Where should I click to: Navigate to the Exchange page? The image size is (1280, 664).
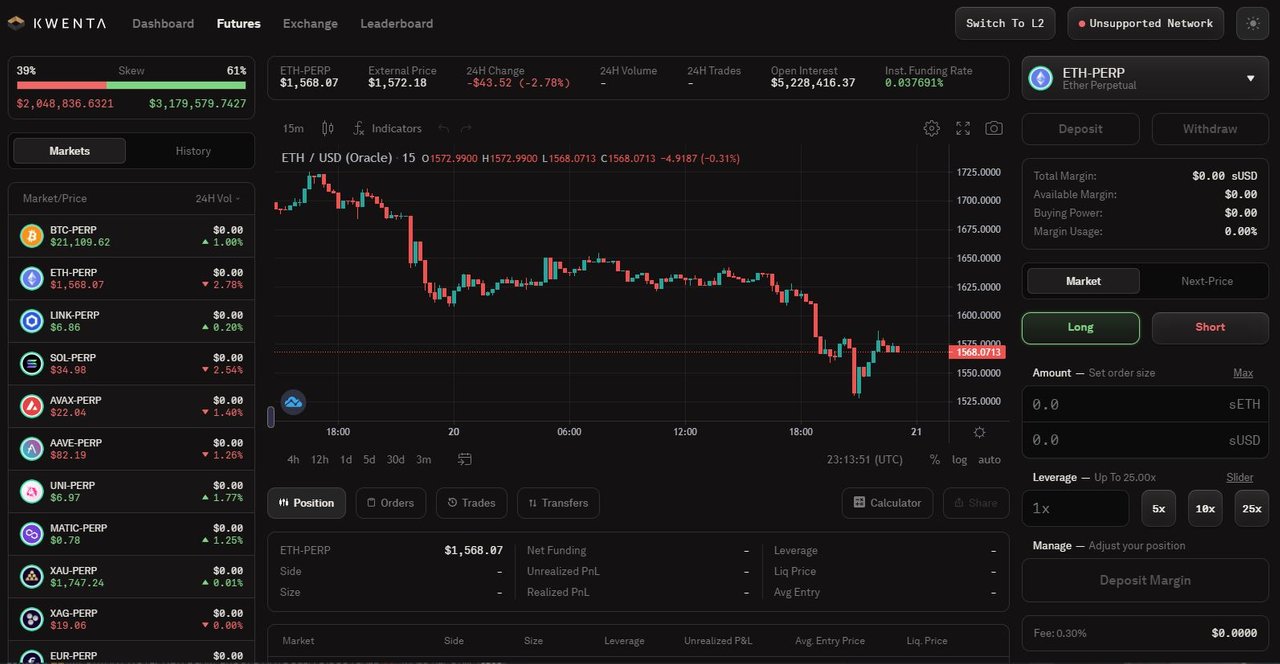[x=310, y=23]
